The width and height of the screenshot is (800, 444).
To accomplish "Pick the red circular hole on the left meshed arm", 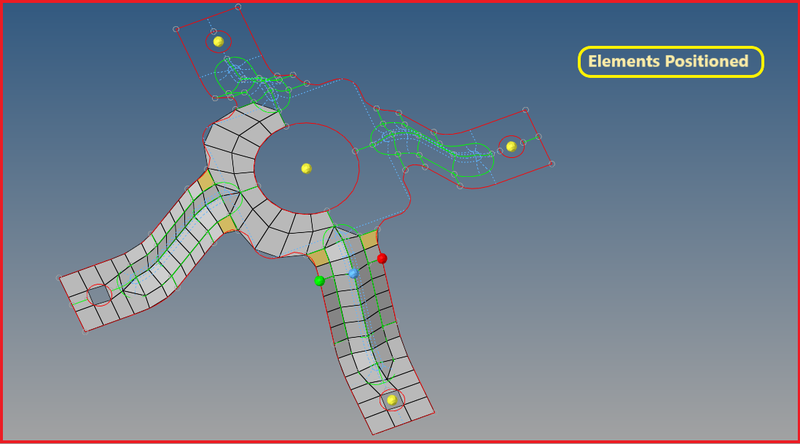I will (x=99, y=295).
